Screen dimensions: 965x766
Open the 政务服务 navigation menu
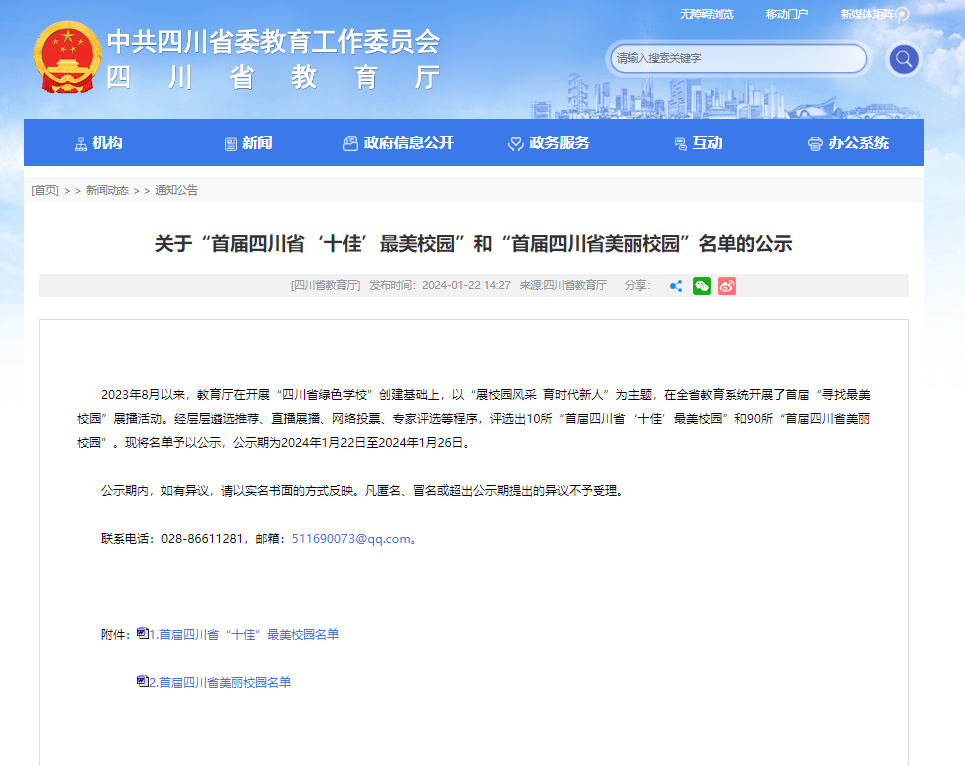(549, 143)
